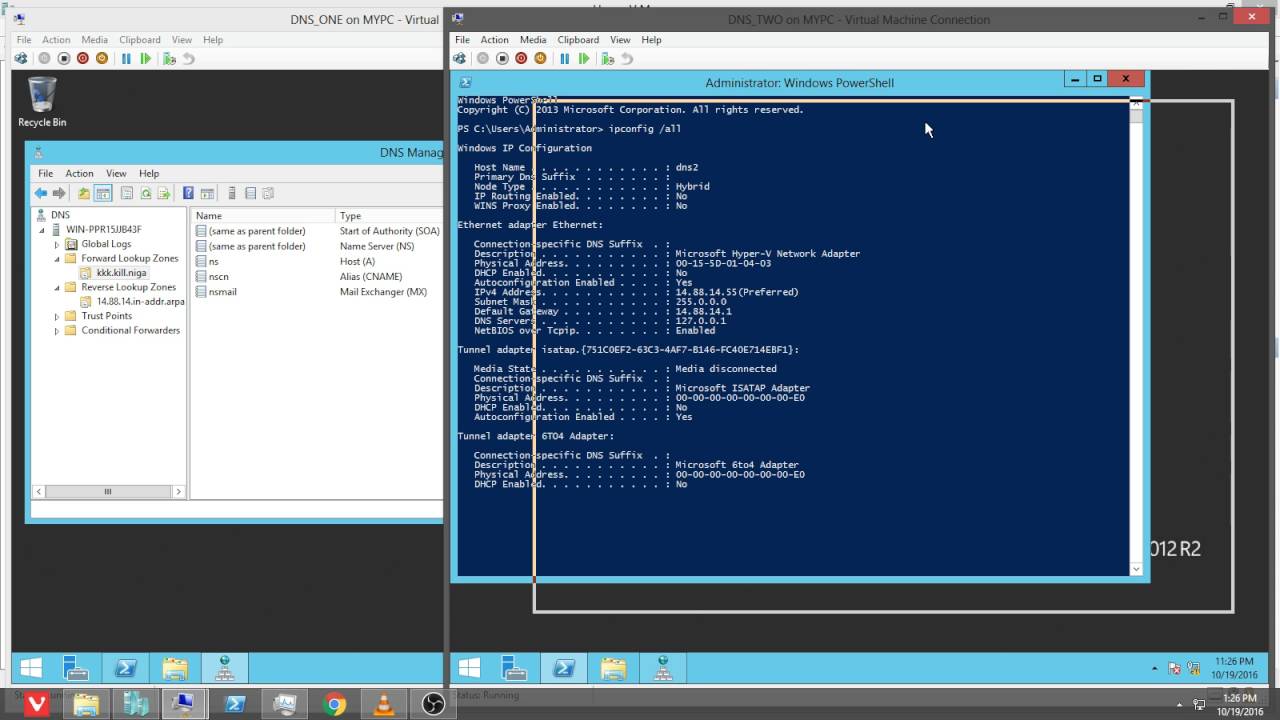Click Checkpoint icon in DNS_TWO VM toolbar
1280x720 pixels.
point(607,59)
